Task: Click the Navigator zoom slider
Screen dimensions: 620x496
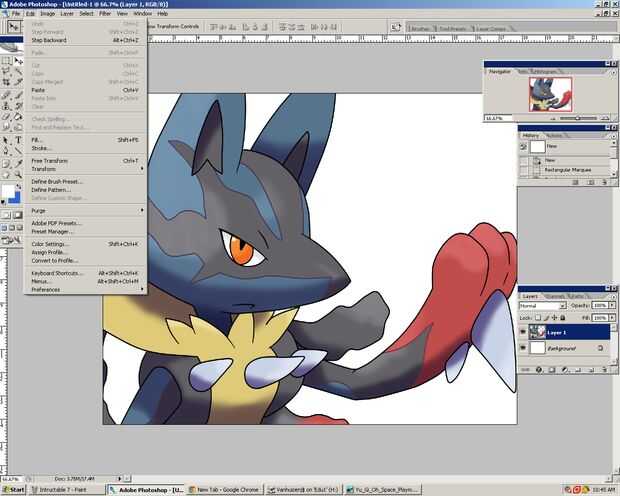Action: pyautogui.click(x=578, y=118)
